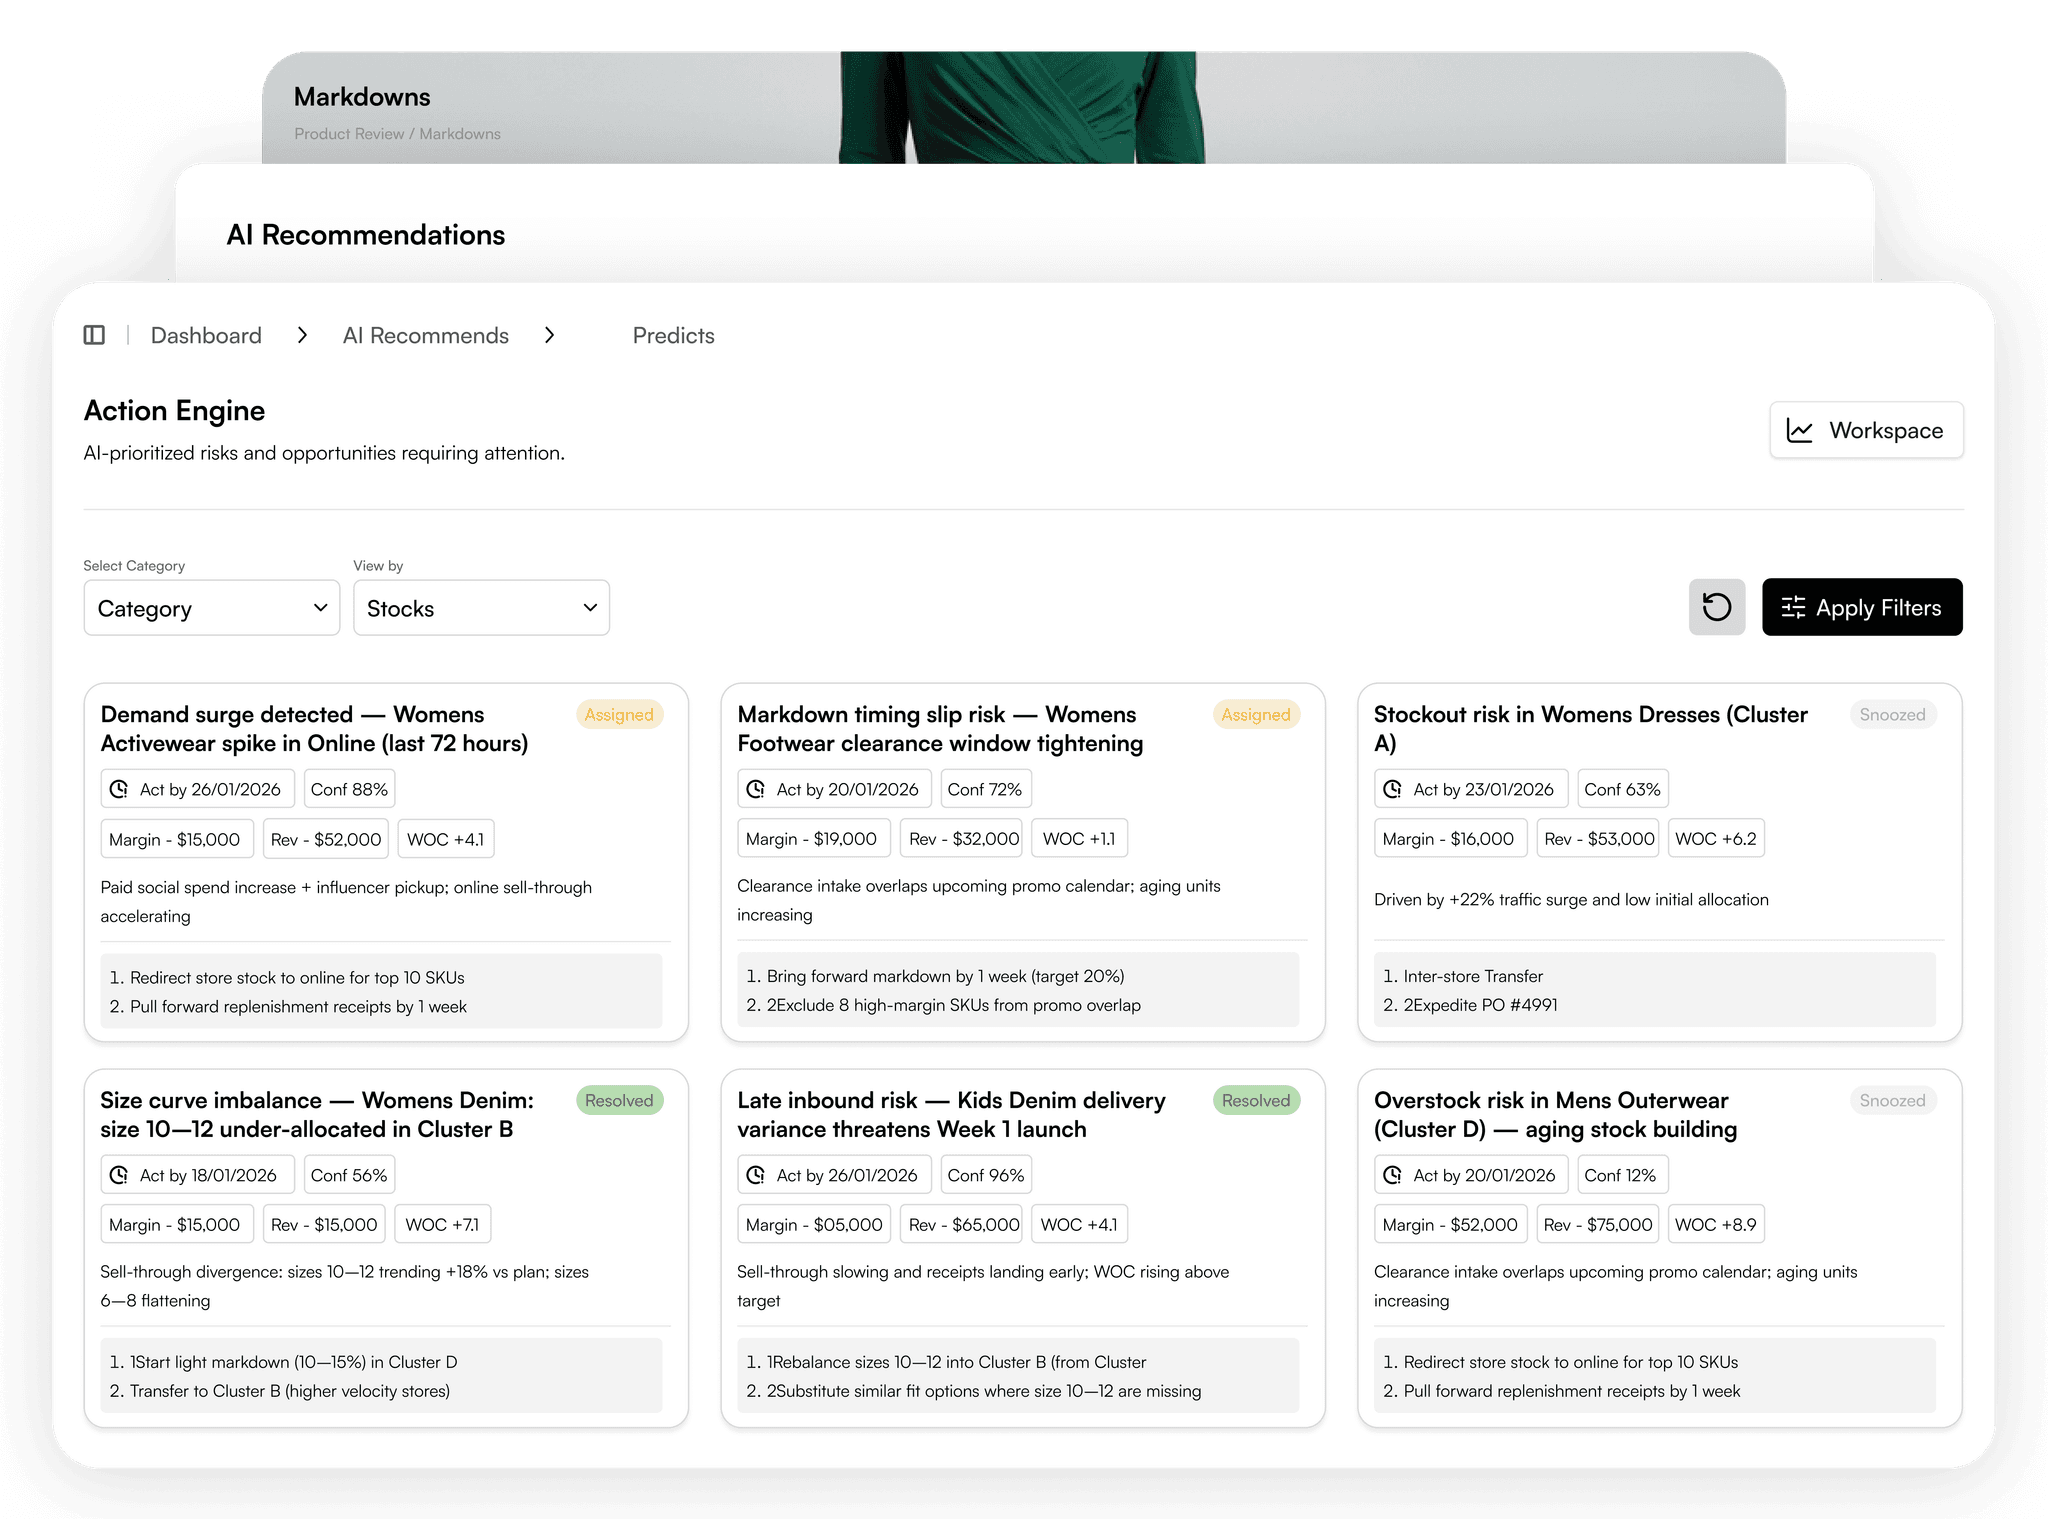Click Assigned badge on Demand surge card
Viewport: 2048px width, 1519px height.
(x=619, y=715)
